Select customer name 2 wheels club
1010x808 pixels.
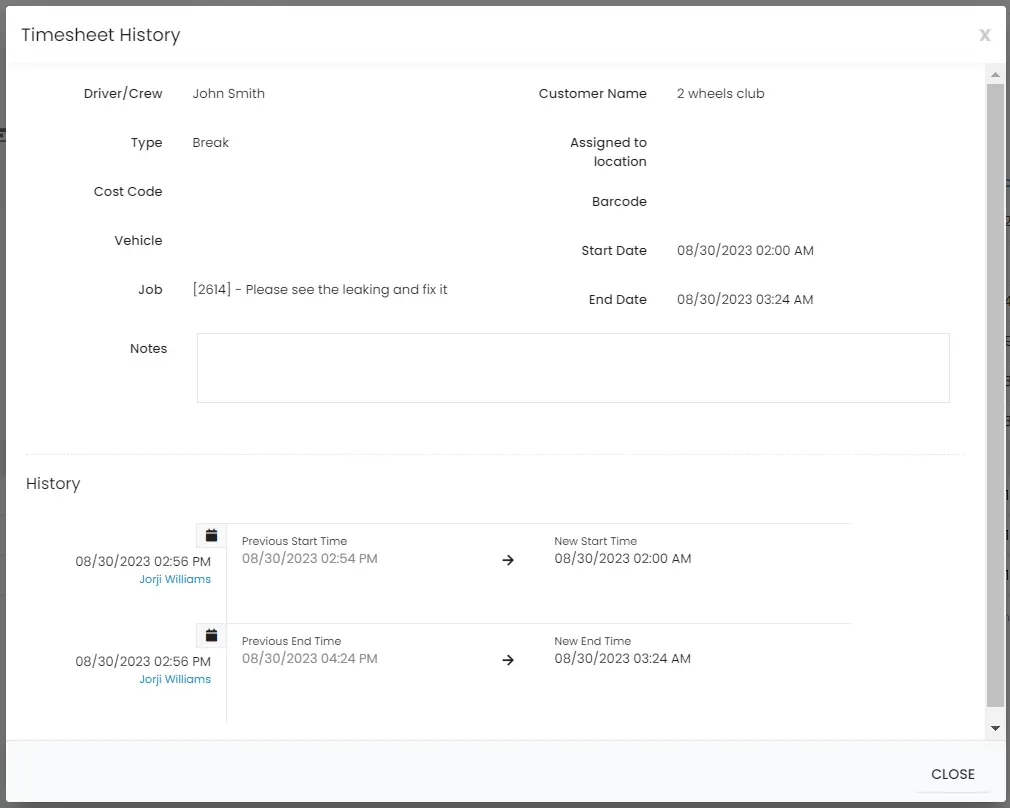720,93
